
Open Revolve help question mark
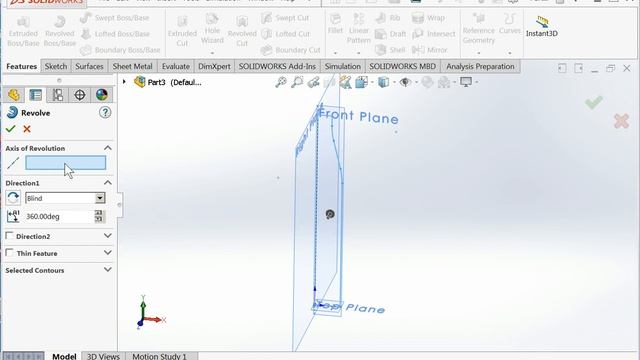tap(105, 113)
